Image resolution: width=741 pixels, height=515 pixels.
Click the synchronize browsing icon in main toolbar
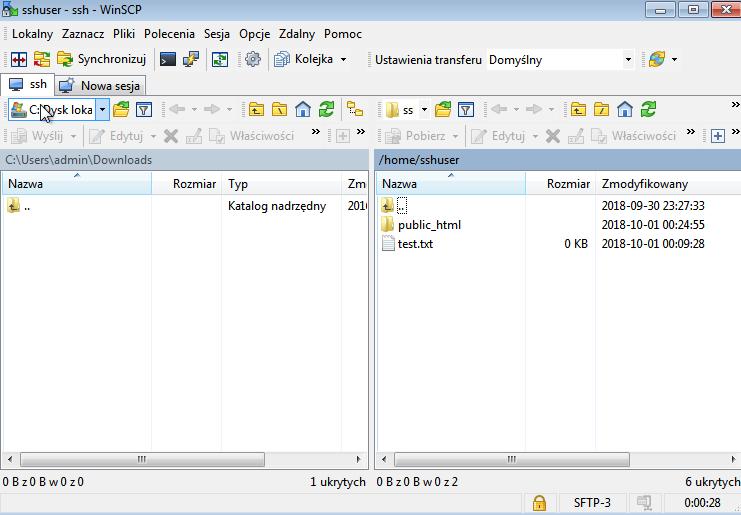[x=42, y=60]
